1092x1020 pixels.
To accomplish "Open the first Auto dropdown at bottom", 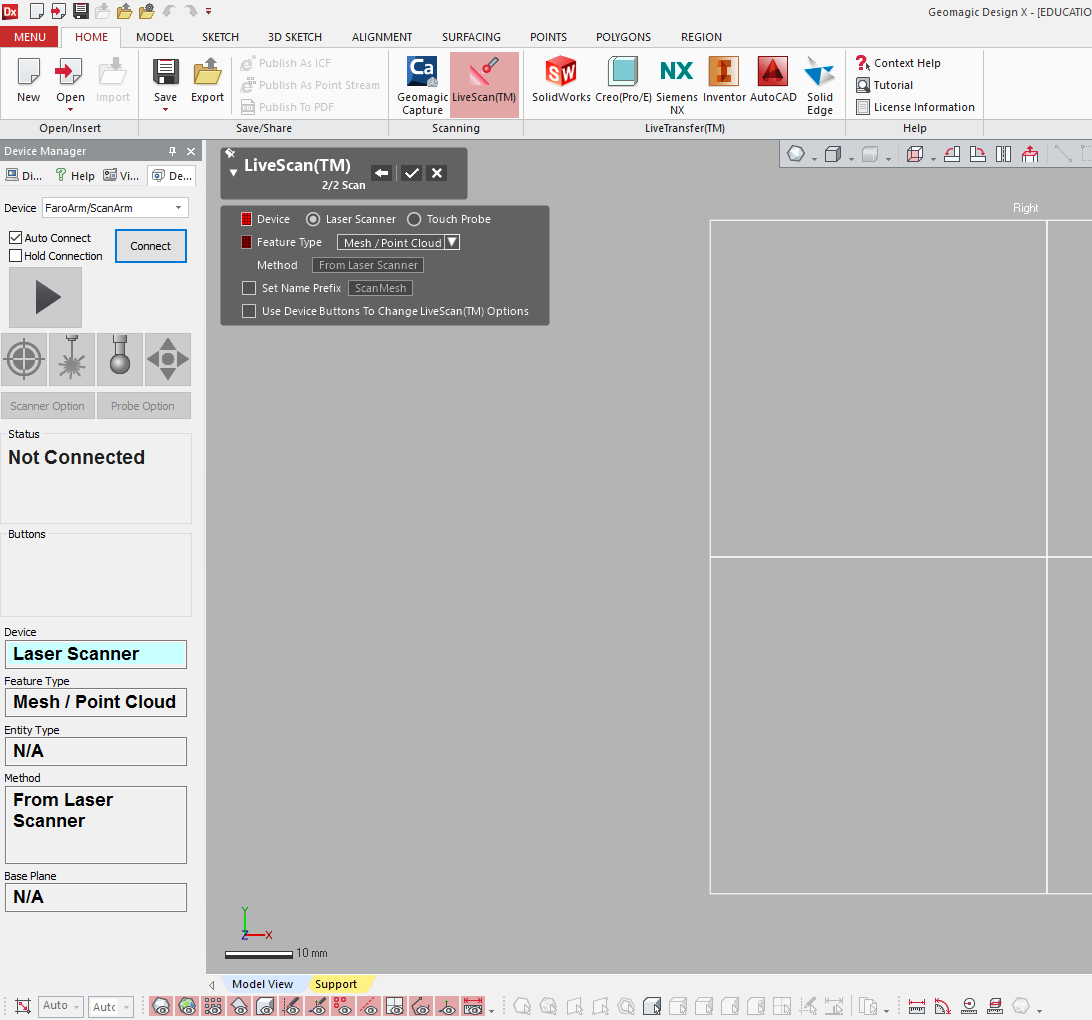I will pos(61,1006).
